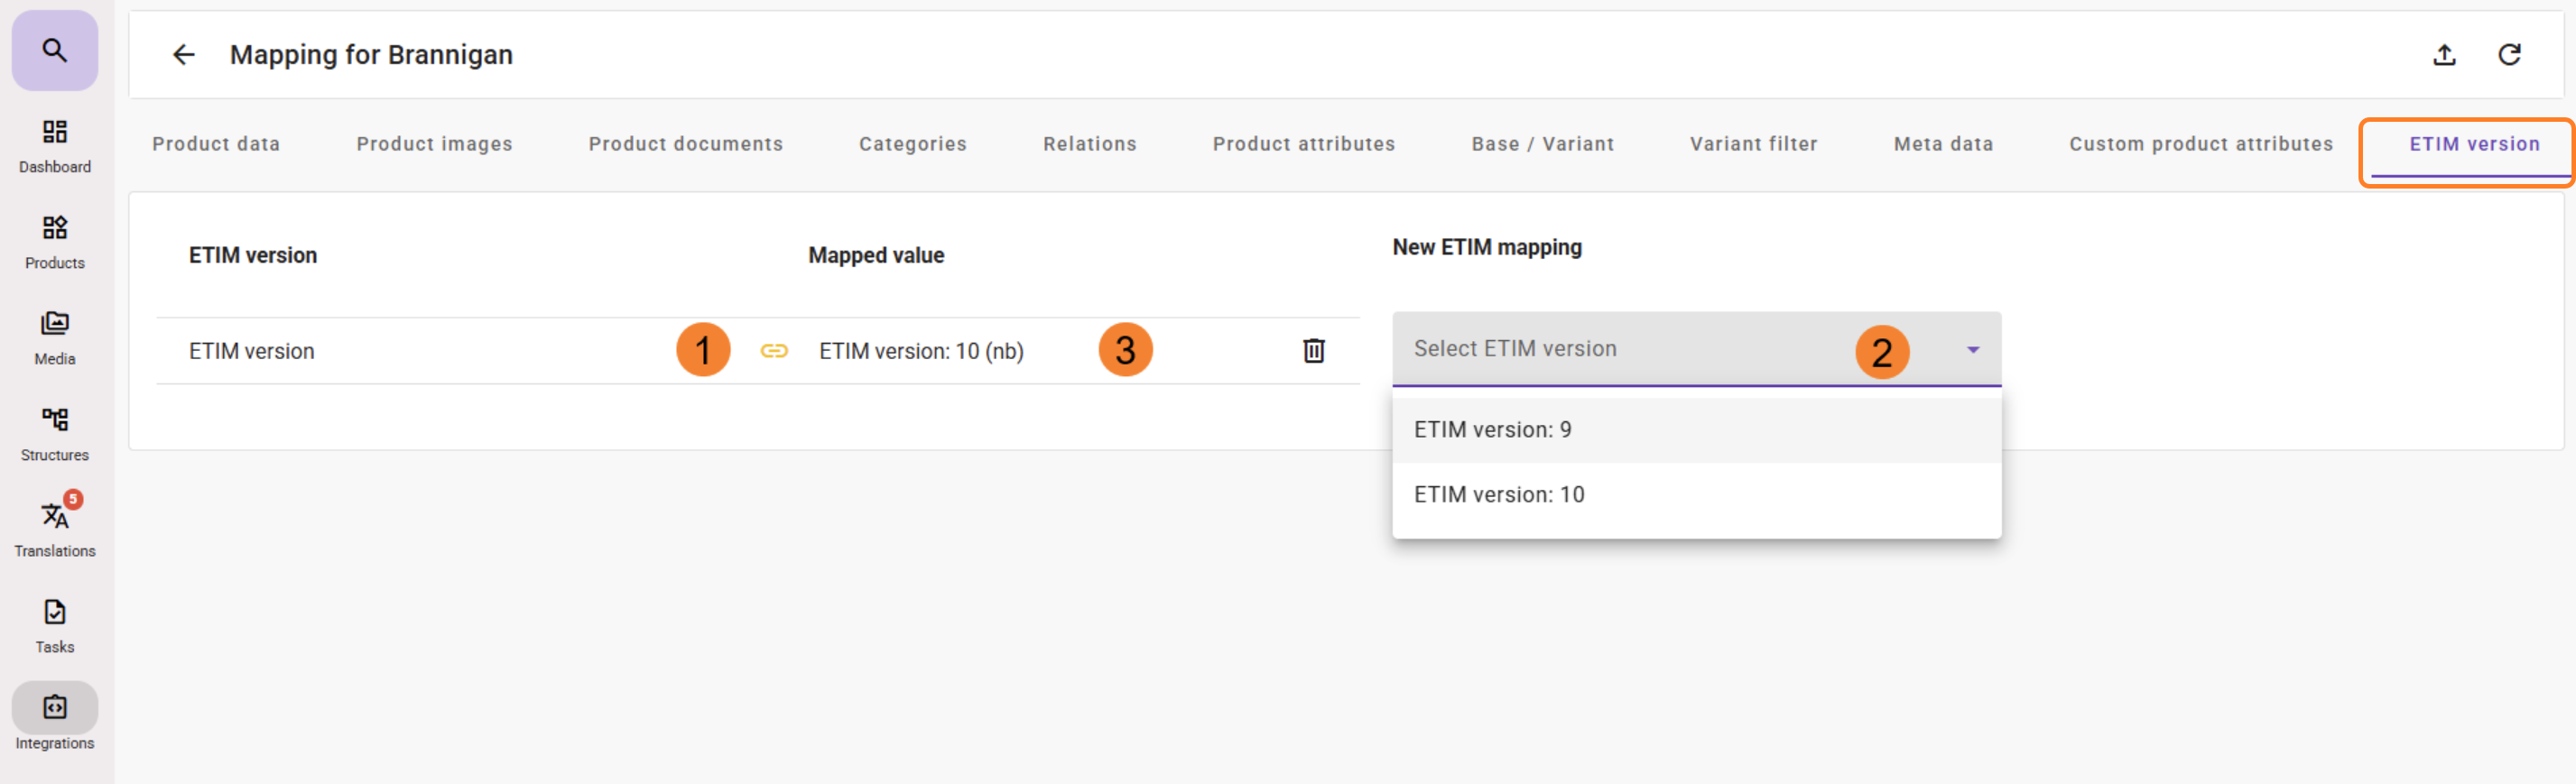Switch to the Categories tab
2576x784 pixels.
pyautogui.click(x=912, y=144)
